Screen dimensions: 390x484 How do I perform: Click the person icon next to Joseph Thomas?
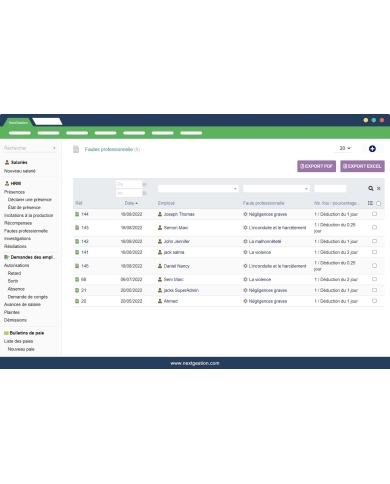(160, 214)
